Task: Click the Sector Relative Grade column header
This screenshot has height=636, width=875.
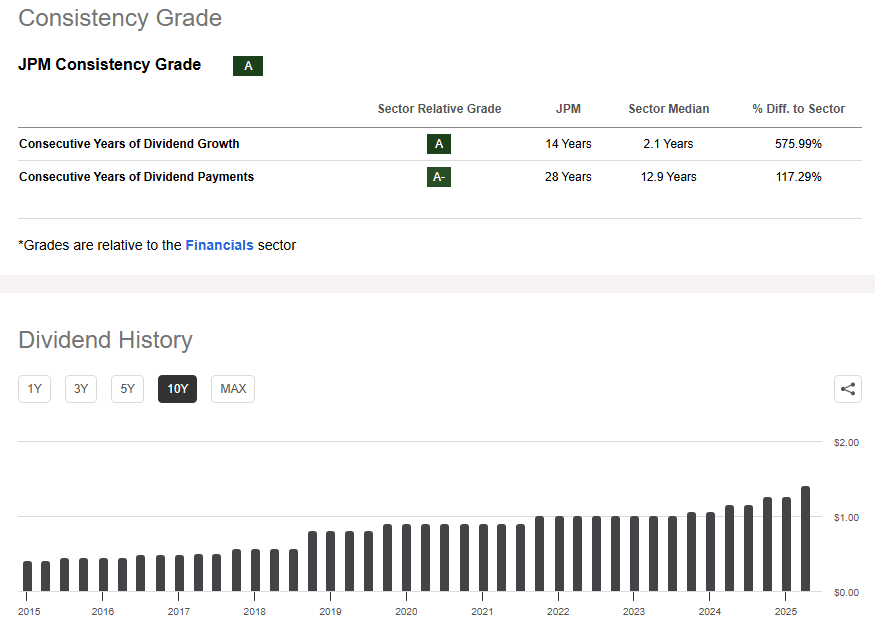Action: (x=439, y=109)
